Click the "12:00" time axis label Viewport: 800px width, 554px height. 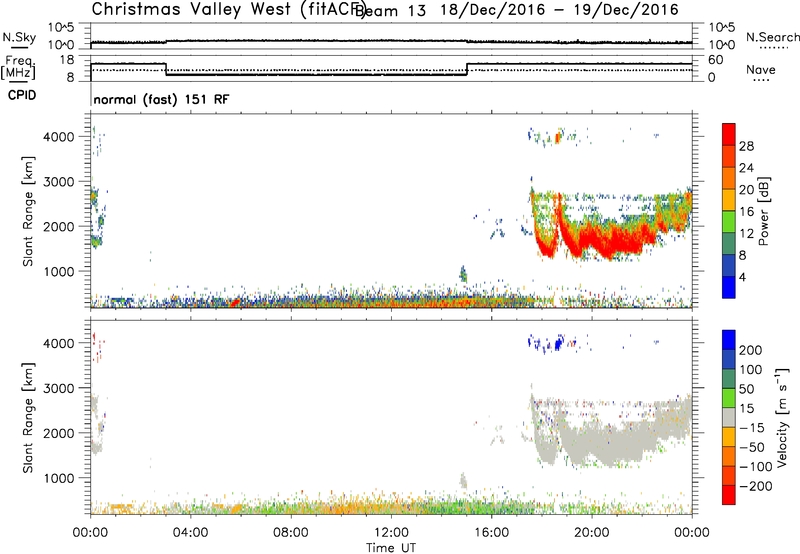pyautogui.click(x=391, y=533)
